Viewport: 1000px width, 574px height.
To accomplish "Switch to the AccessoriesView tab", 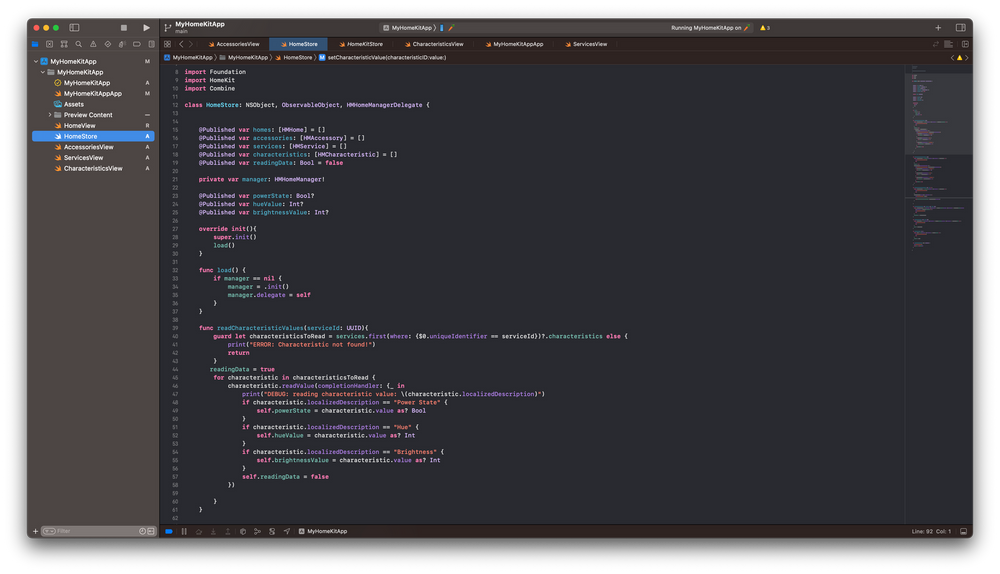I will (237, 44).
